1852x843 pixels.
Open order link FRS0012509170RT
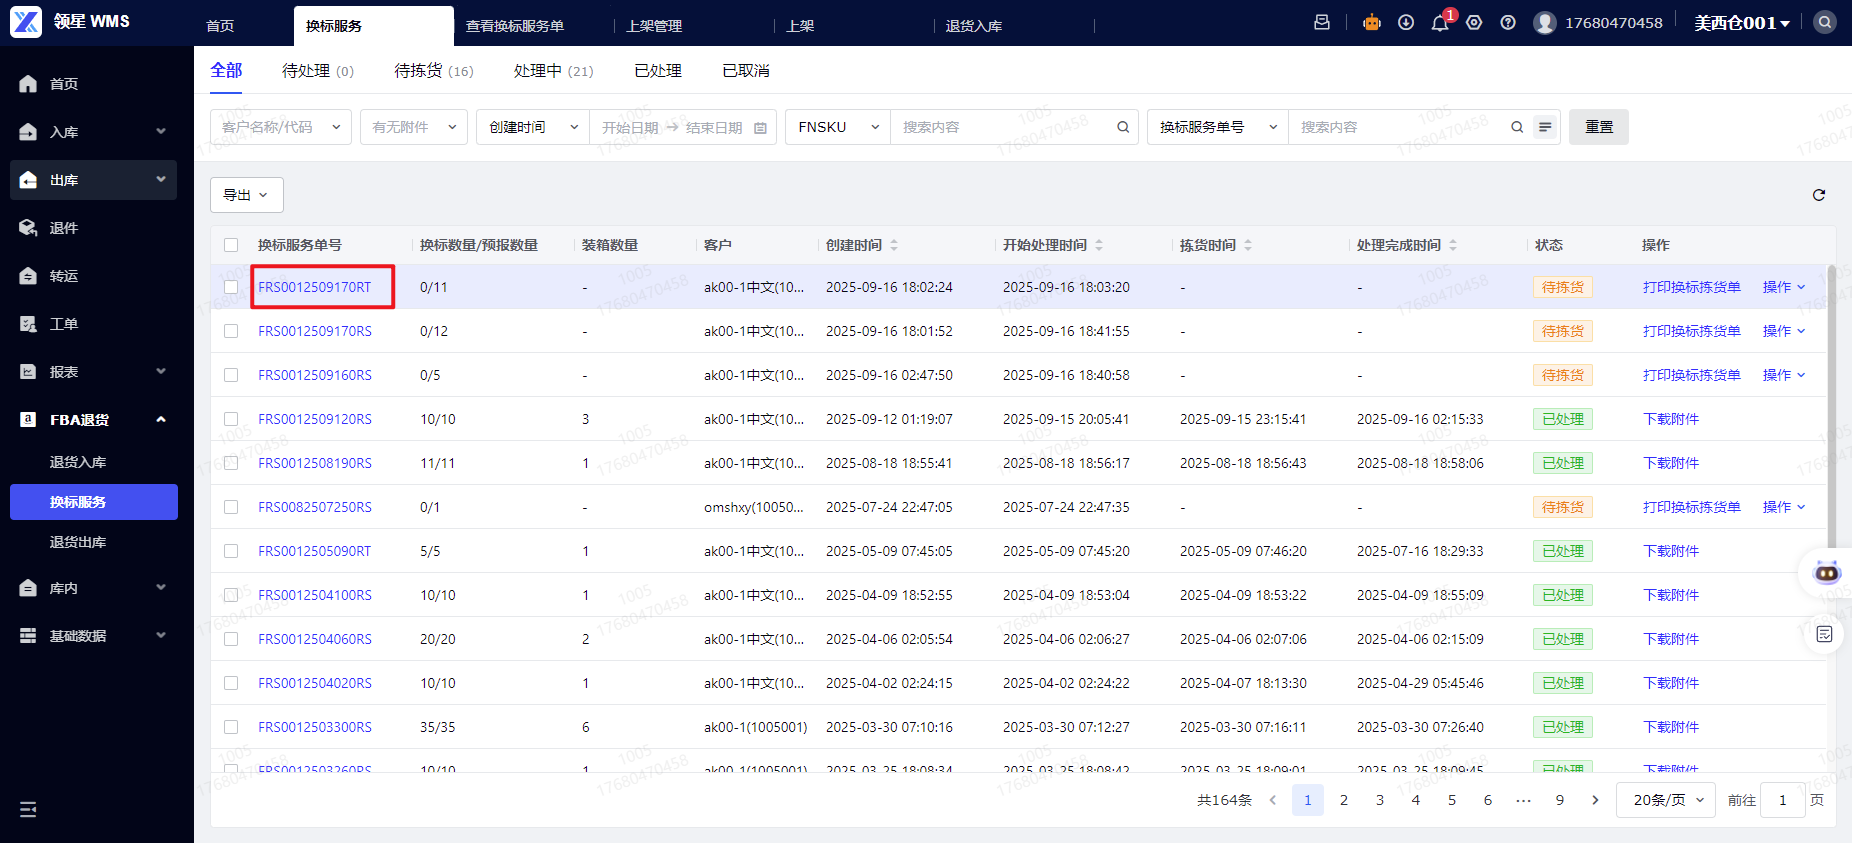coord(314,287)
